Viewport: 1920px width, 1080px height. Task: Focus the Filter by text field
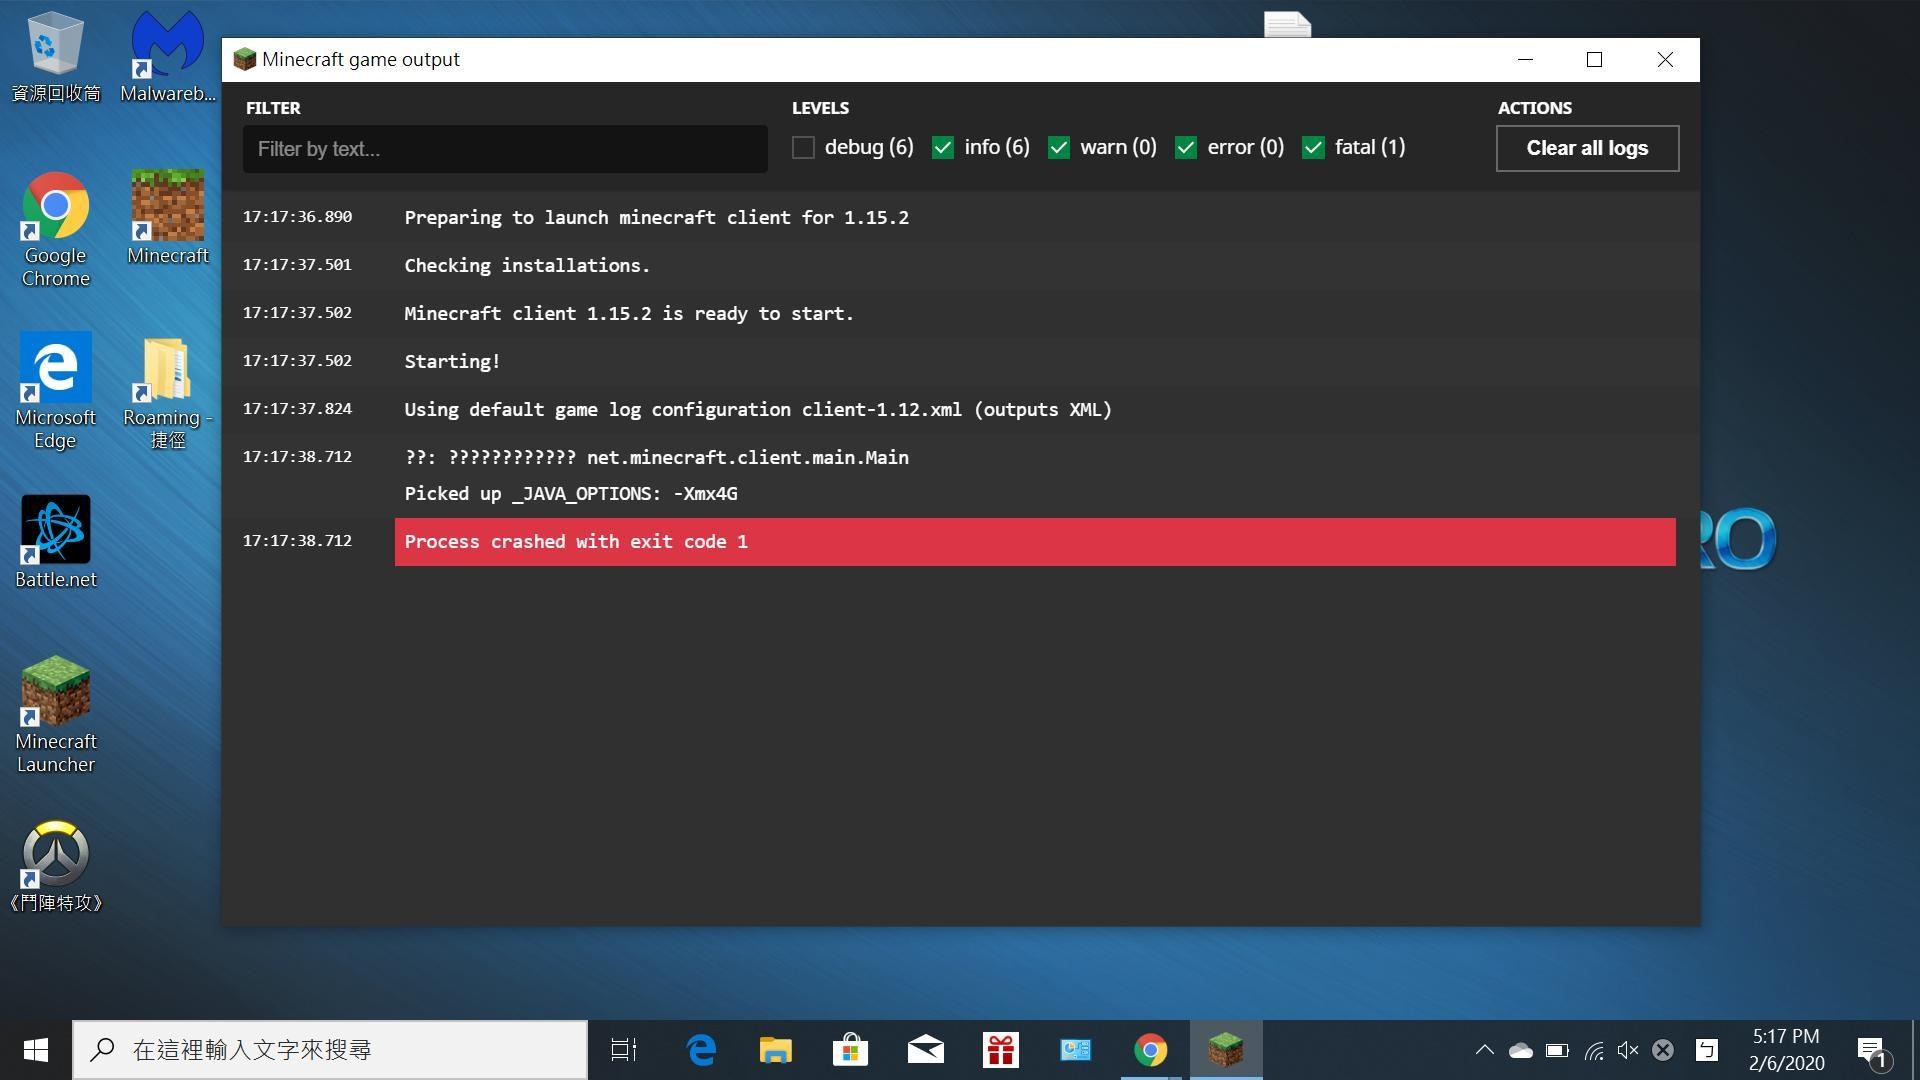505,149
